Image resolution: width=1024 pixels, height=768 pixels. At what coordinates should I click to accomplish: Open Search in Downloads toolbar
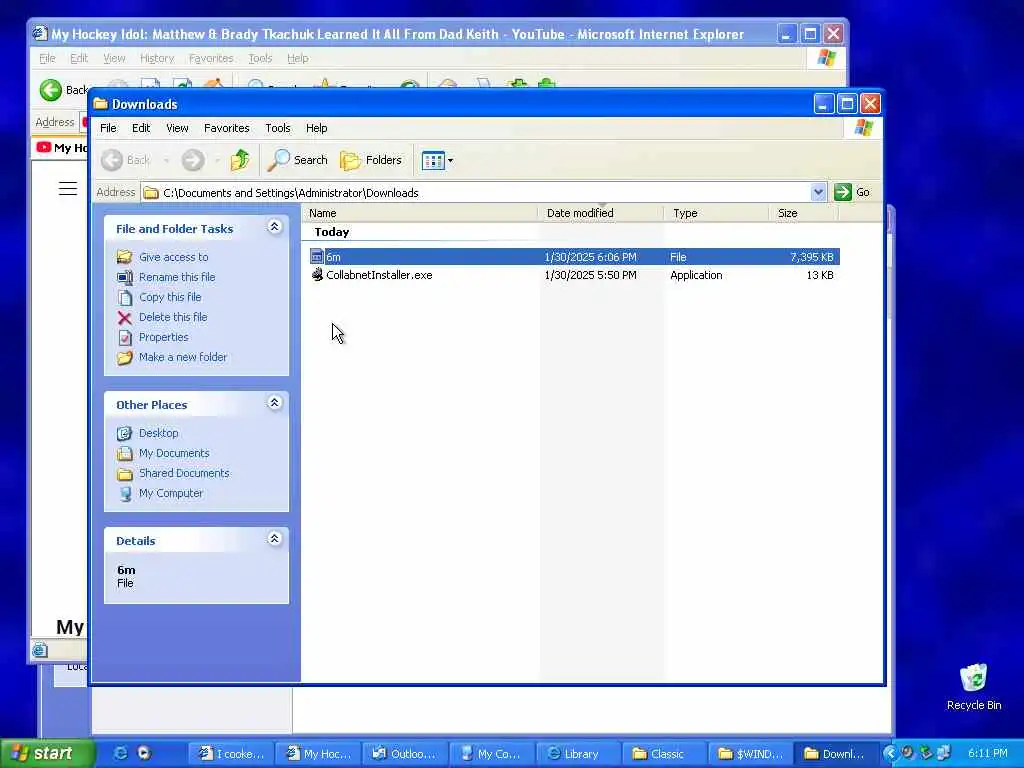(298, 160)
